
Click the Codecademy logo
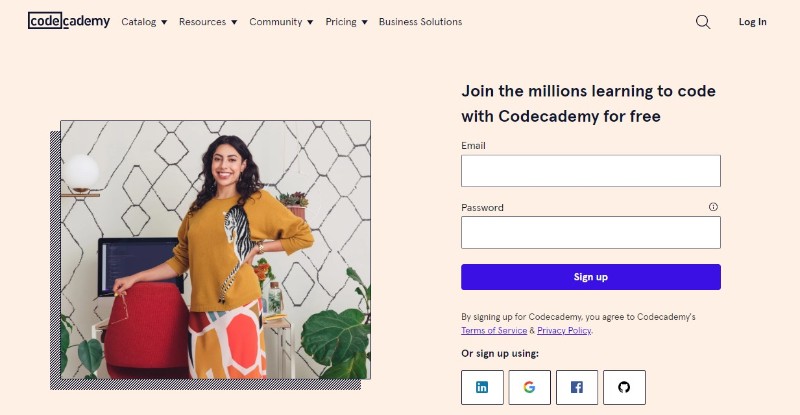(69, 21)
